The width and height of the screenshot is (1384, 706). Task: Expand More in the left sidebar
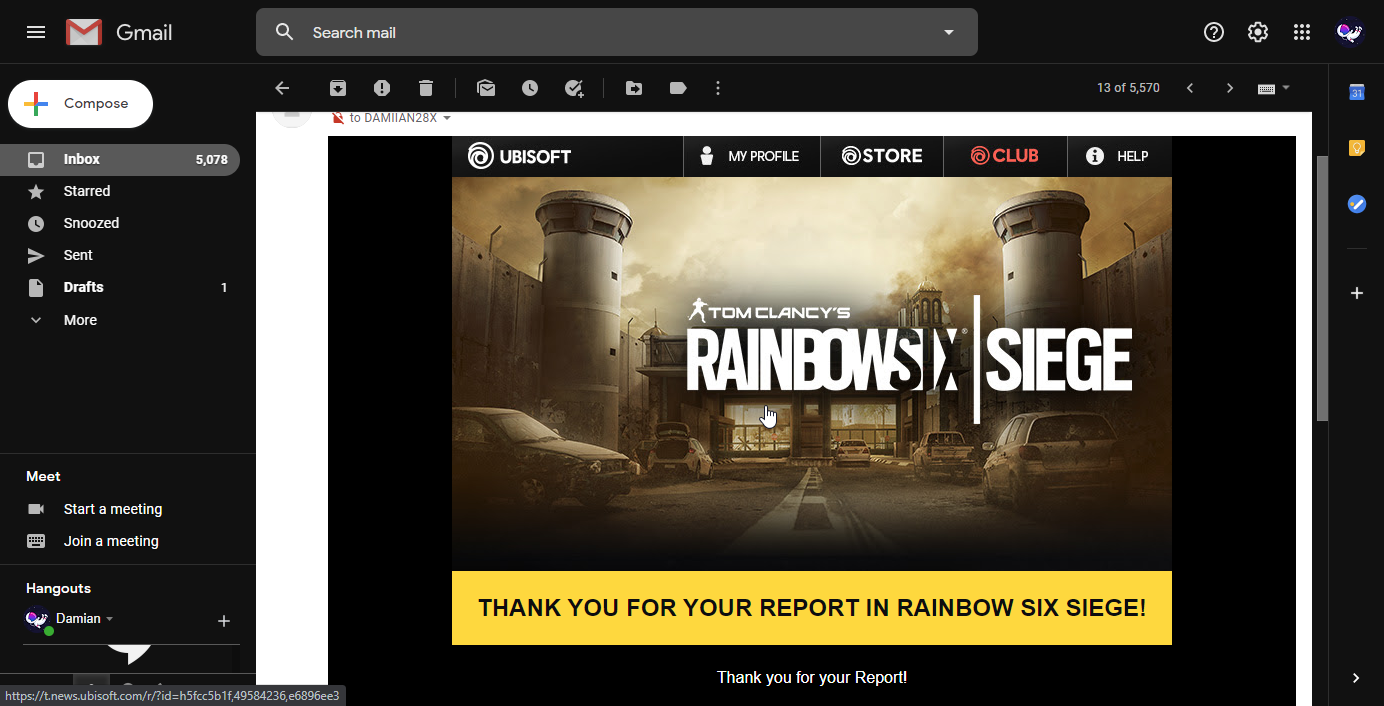80,320
